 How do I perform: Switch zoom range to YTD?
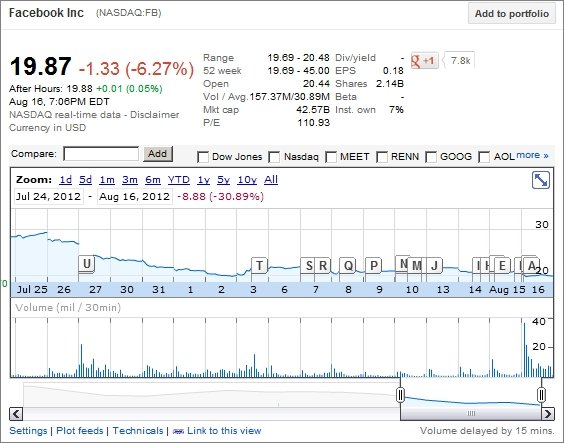179,179
